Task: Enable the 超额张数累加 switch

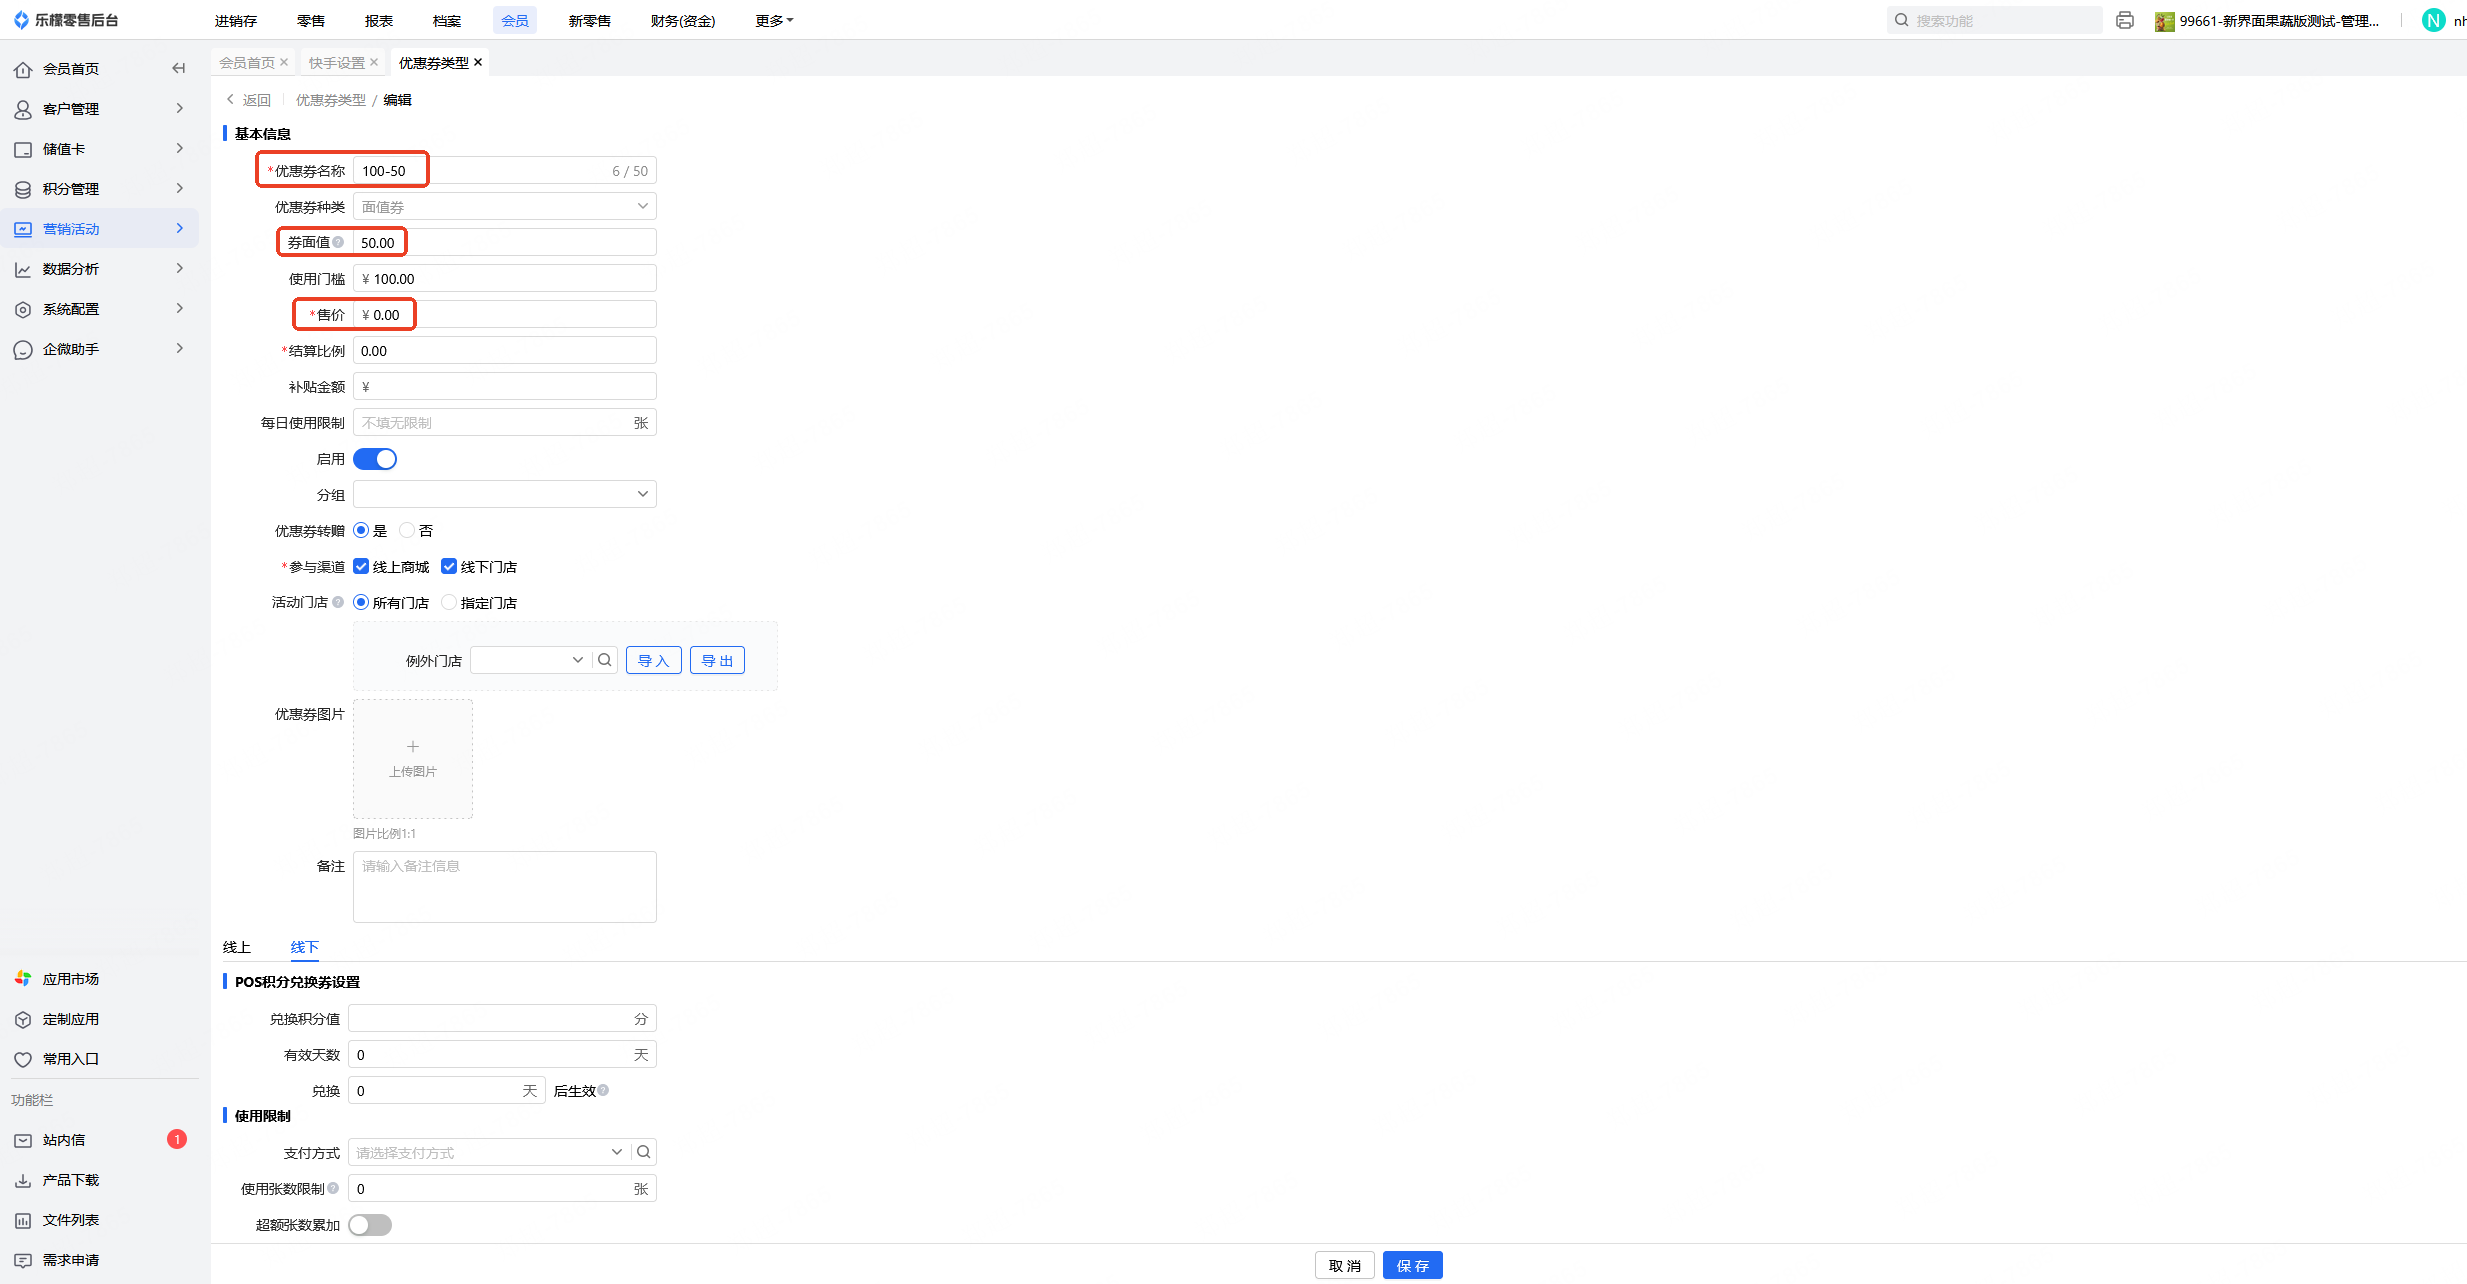Action: pos(370,1225)
